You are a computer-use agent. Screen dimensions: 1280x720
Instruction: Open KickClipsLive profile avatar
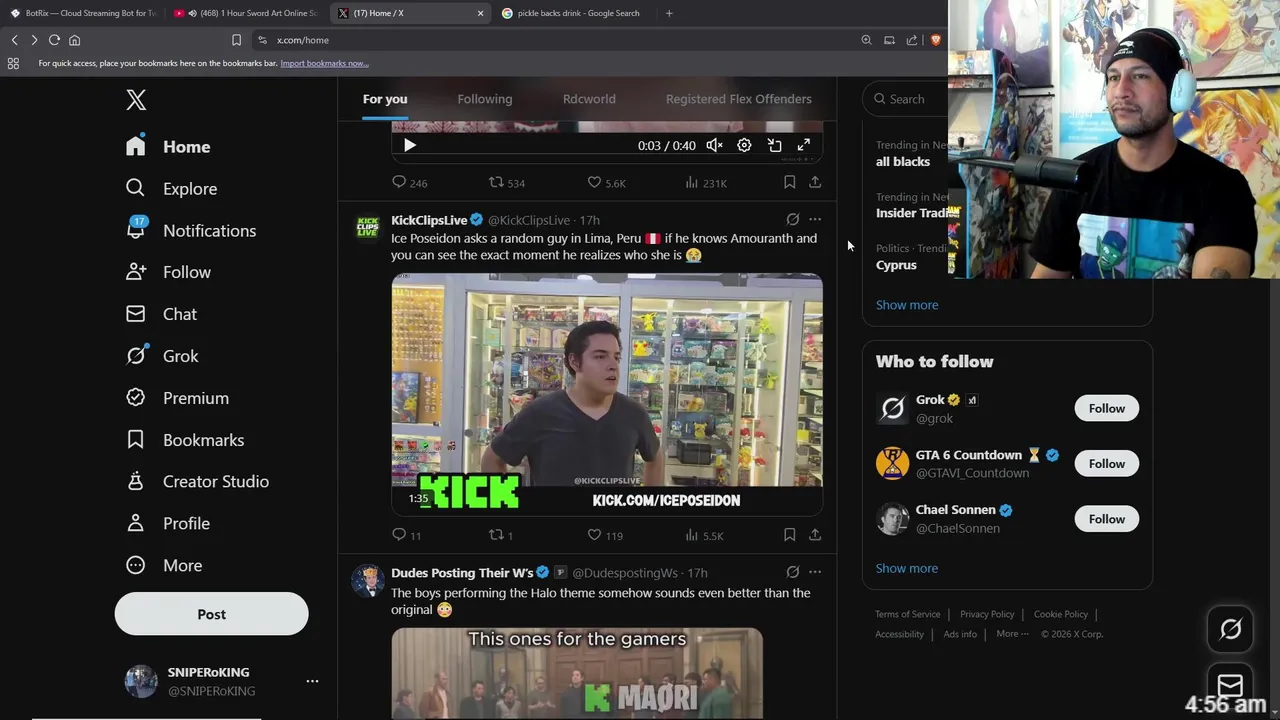point(368,228)
